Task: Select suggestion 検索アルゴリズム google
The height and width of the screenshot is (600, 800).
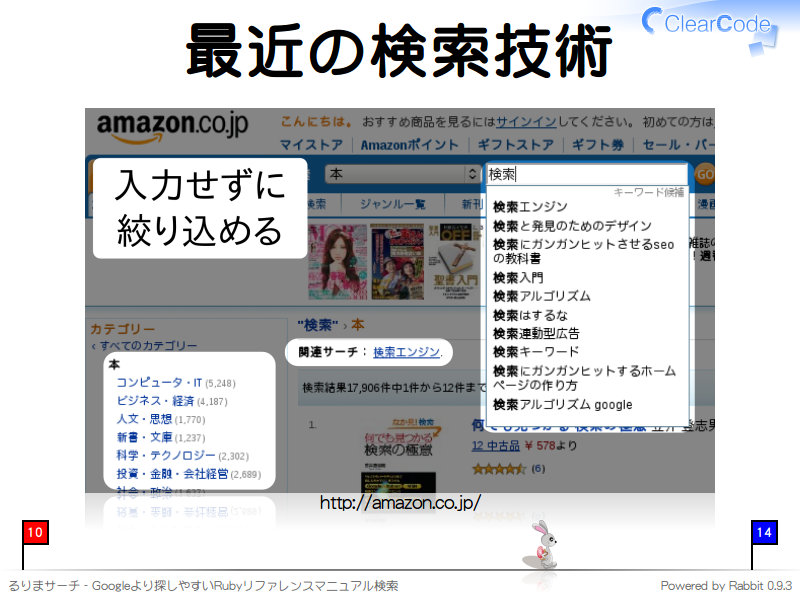Action: coord(562,405)
